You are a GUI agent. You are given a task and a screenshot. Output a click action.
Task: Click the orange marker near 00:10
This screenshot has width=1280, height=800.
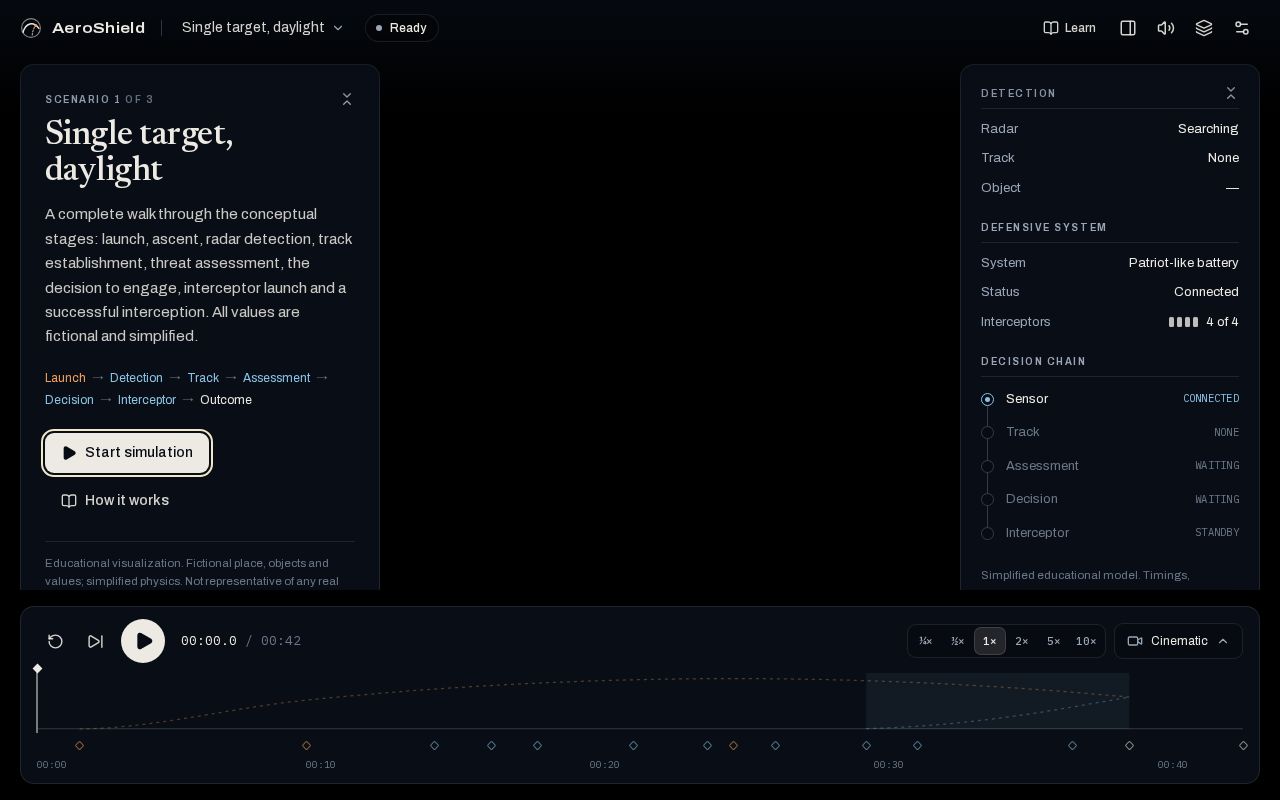coord(306,745)
